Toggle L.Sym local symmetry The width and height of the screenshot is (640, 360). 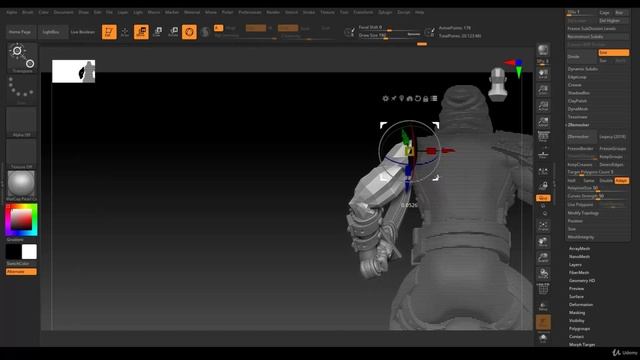point(543,171)
